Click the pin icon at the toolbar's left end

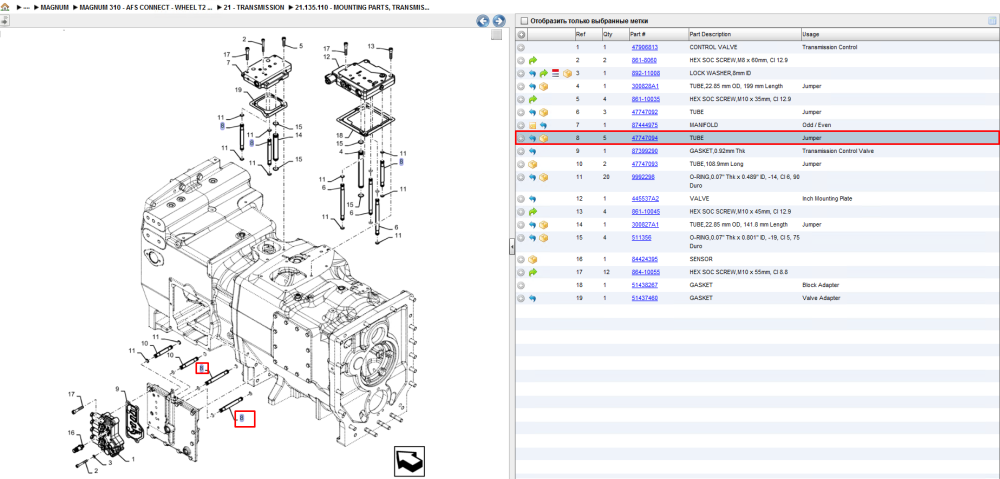[x=4, y=20]
